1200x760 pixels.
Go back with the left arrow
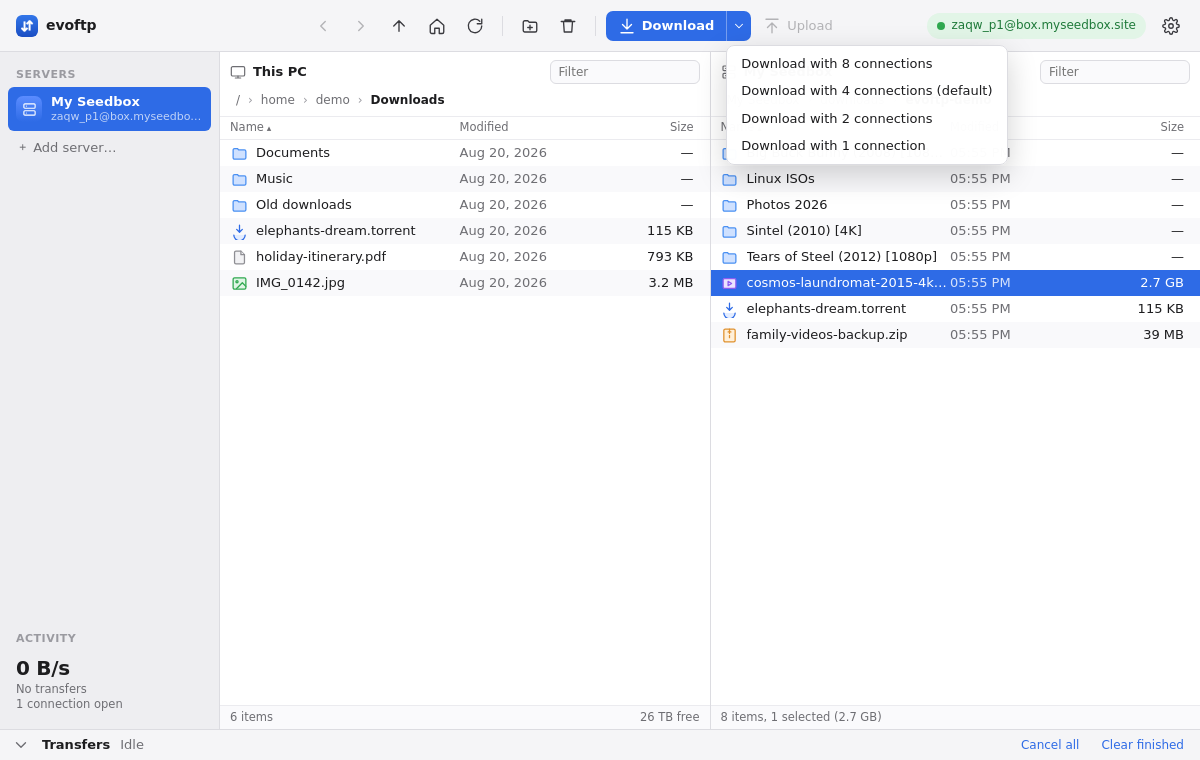323,26
